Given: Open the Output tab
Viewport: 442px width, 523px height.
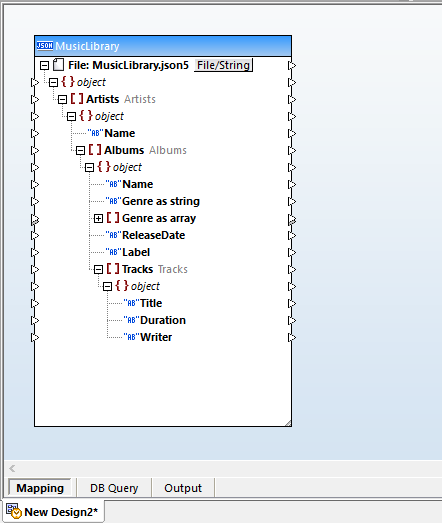Looking at the screenshot, I should [183, 488].
